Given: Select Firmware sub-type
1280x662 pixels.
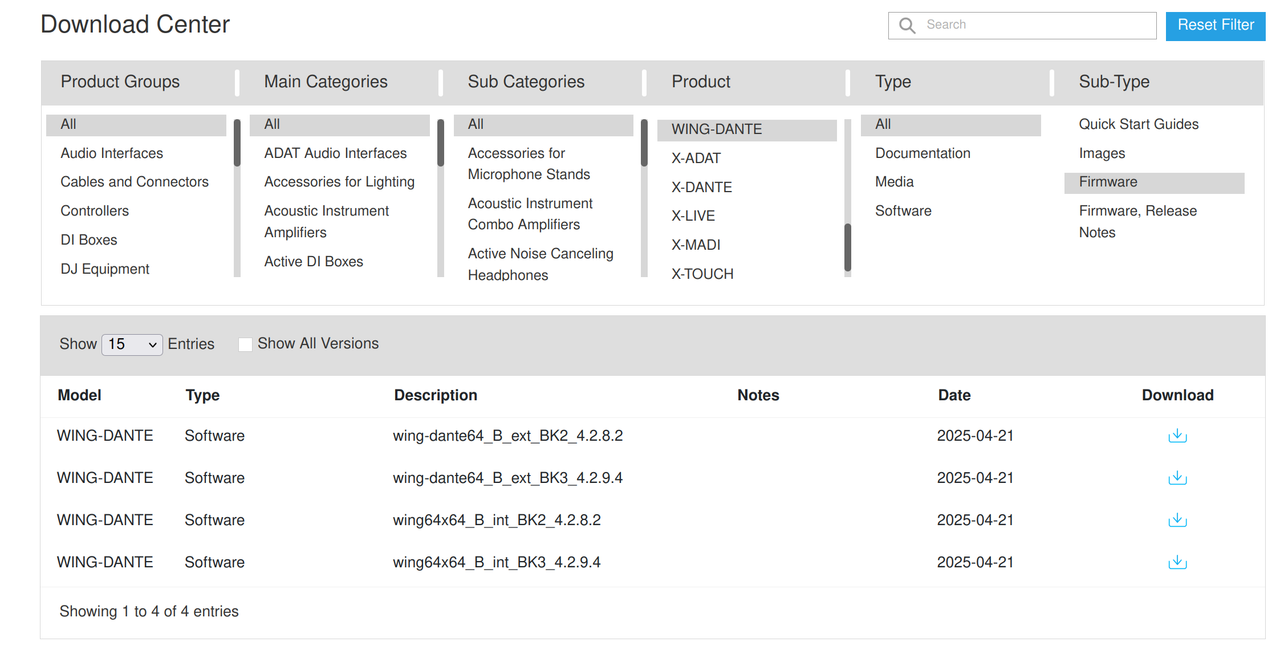Looking at the screenshot, I should pyautogui.click(x=1155, y=183).
